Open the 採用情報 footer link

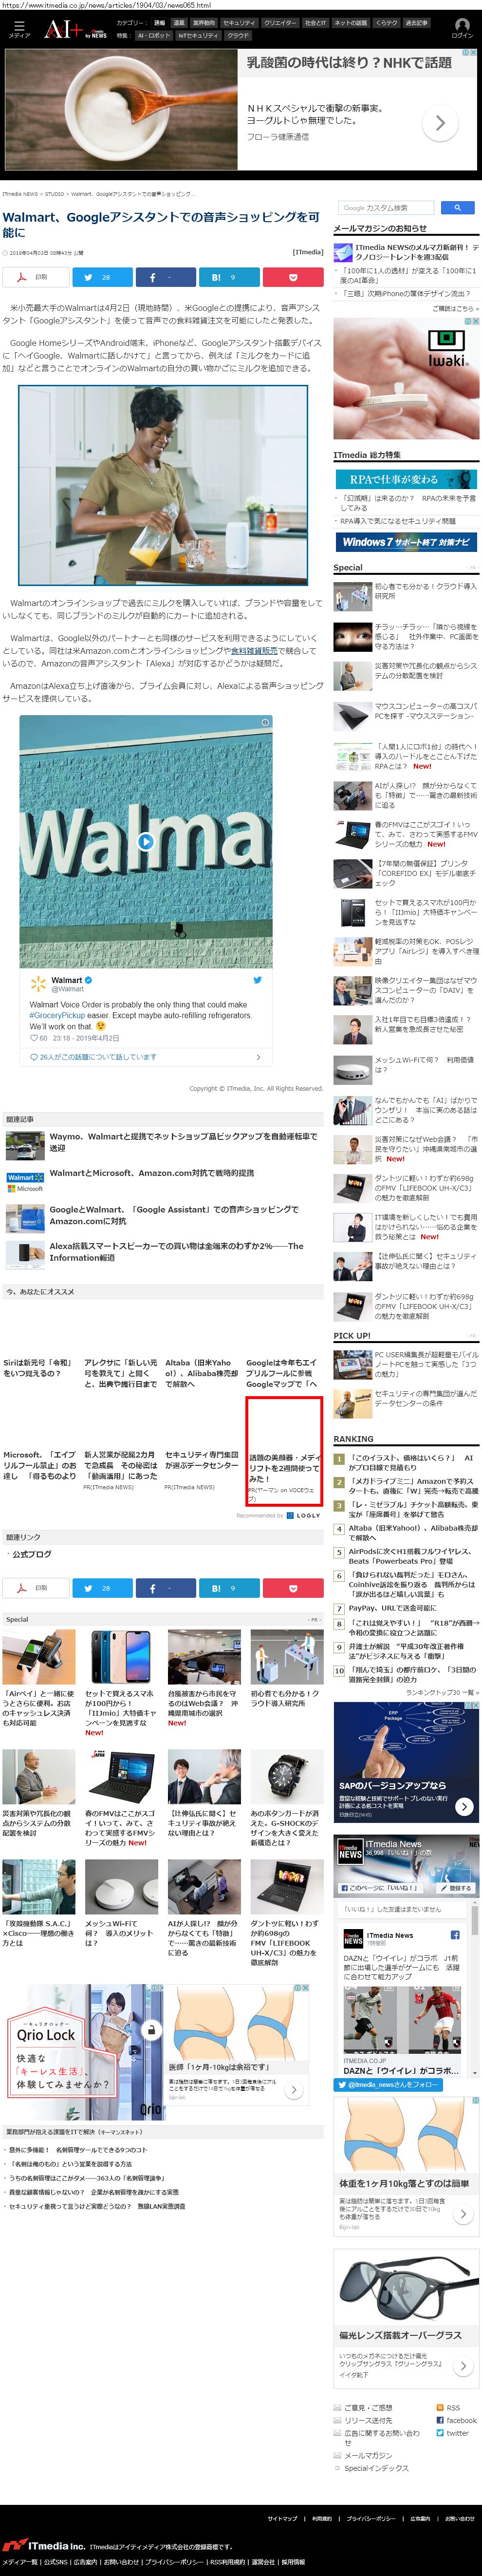293,2562
